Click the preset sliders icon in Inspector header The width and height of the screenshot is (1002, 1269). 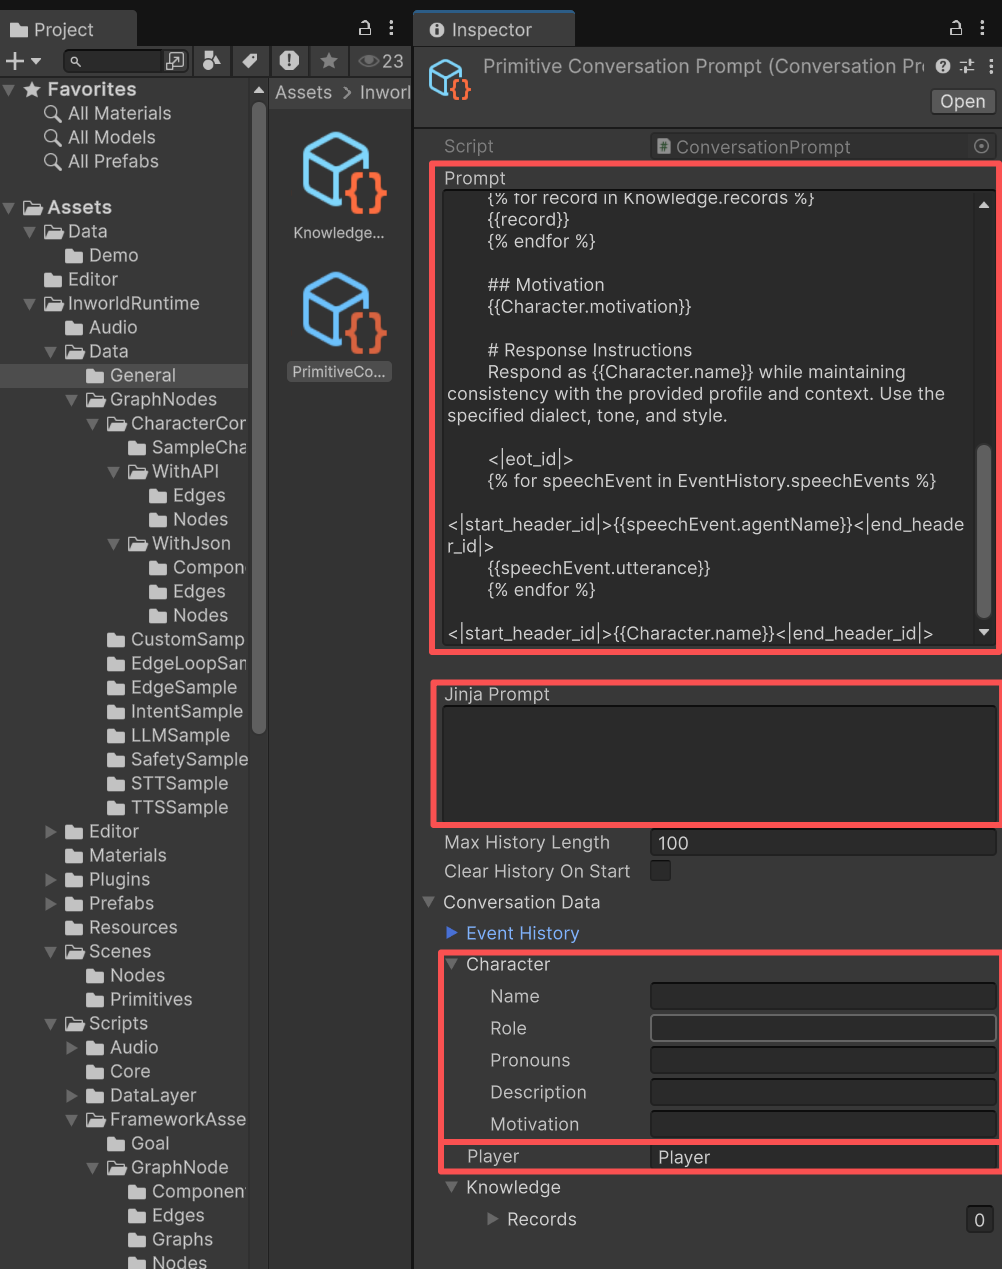pos(967,66)
